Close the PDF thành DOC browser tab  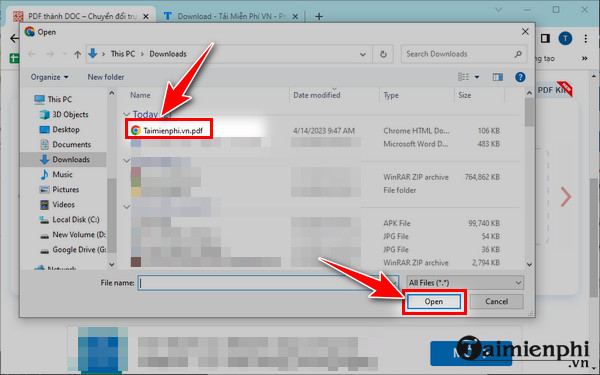tap(145, 16)
